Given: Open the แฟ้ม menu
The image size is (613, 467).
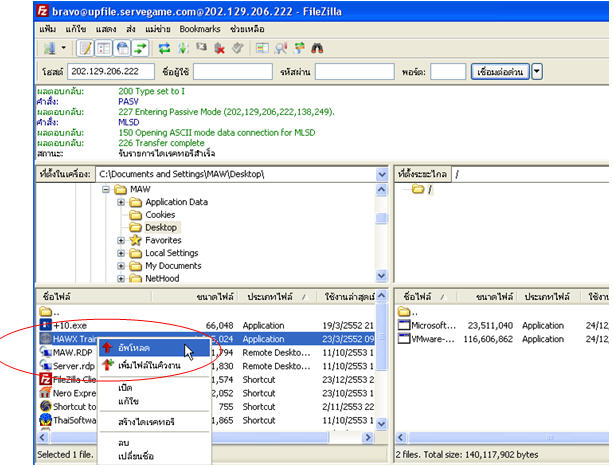Looking at the screenshot, I should click(48, 29).
